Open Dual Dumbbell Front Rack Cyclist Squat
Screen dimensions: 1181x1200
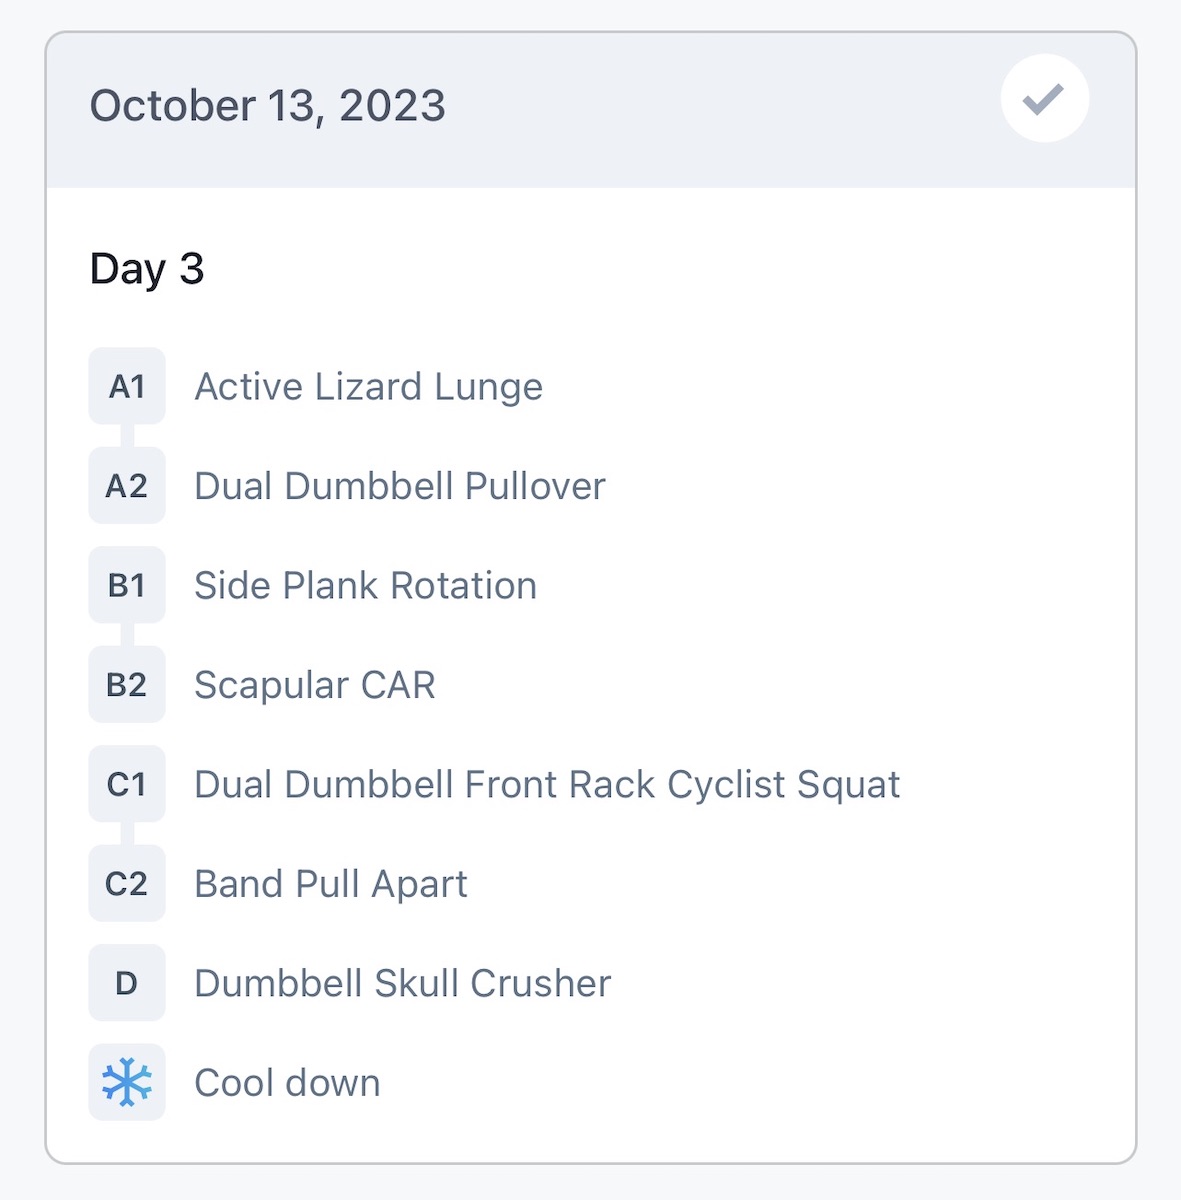(x=546, y=785)
